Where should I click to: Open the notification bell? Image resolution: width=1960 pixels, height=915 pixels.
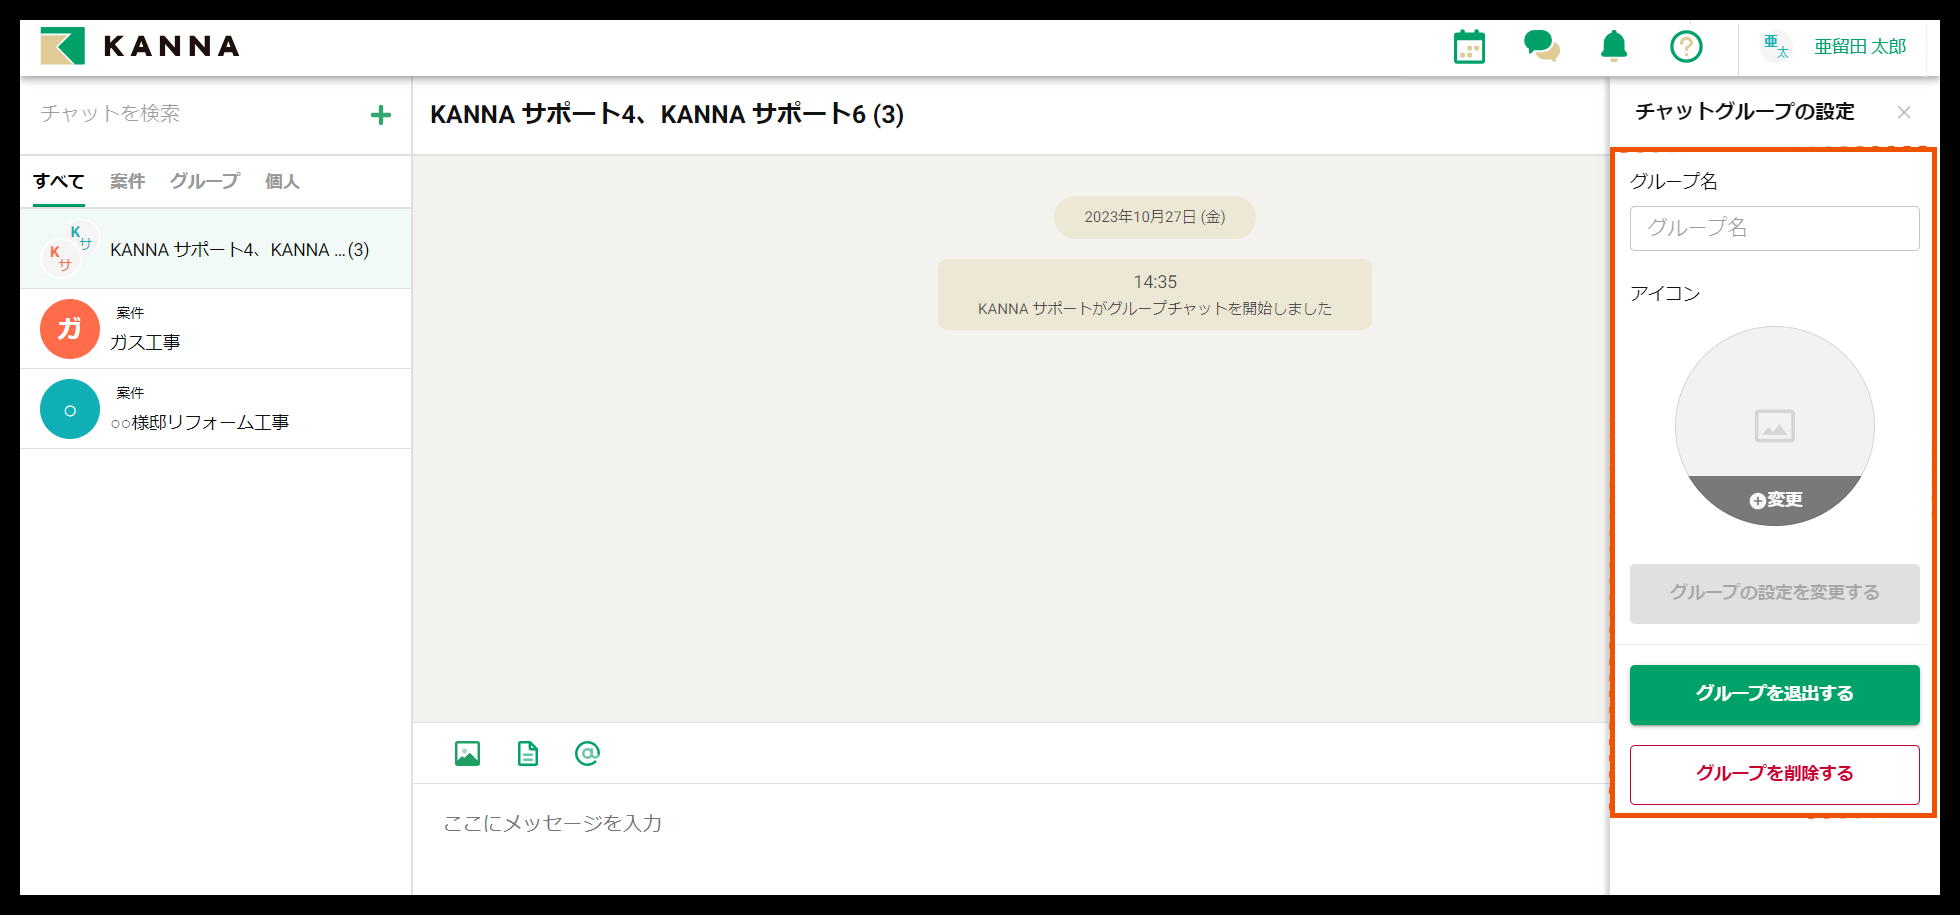pos(1613,46)
